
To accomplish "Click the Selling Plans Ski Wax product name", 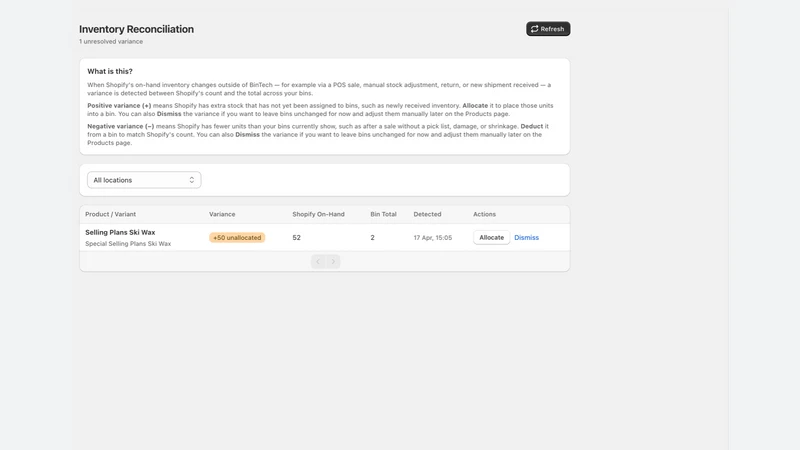I will point(120,232).
